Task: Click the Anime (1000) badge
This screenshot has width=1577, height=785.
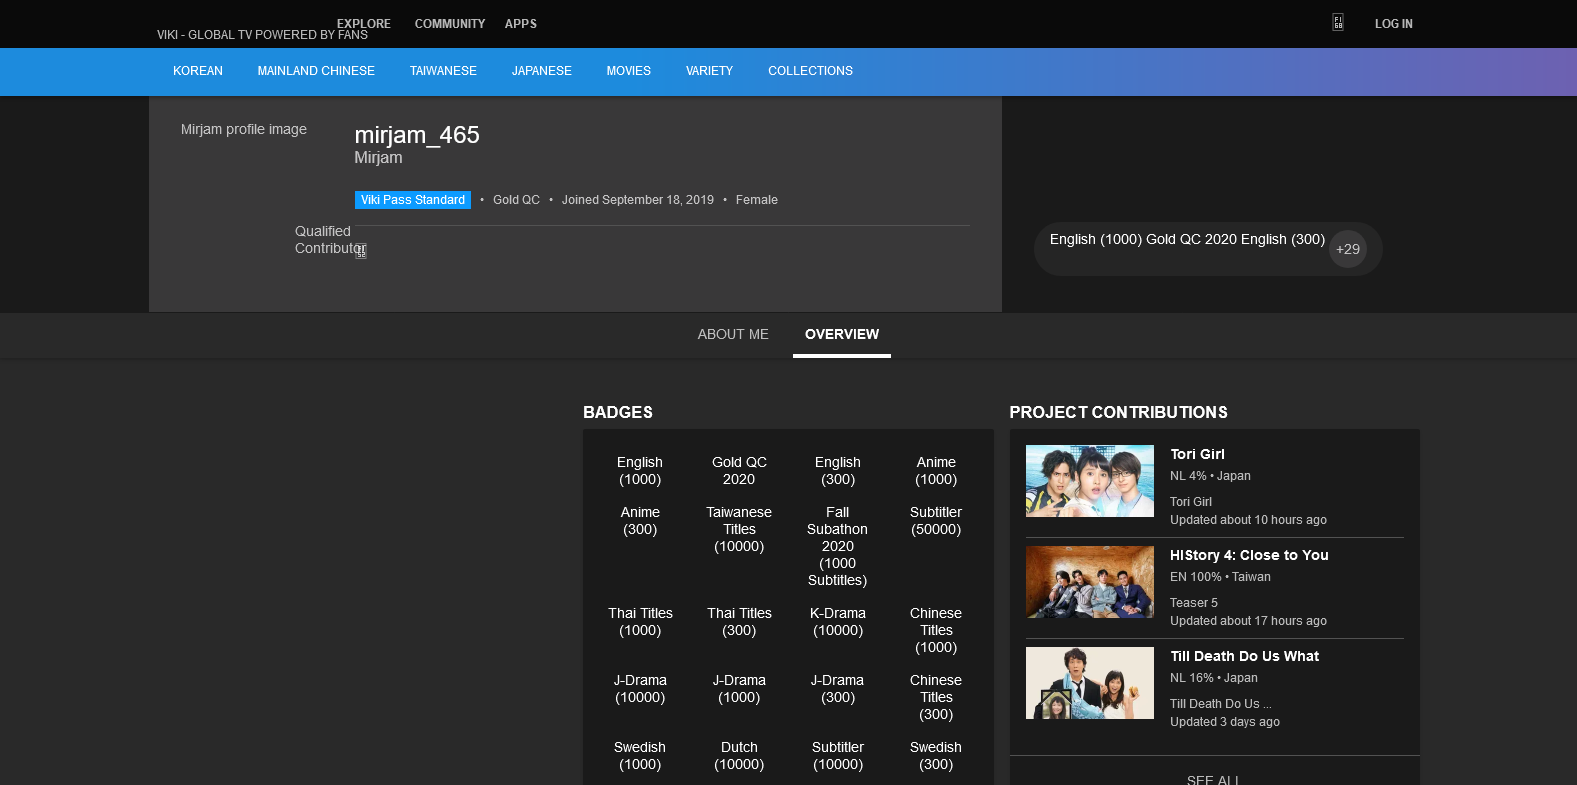Action: point(936,471)
